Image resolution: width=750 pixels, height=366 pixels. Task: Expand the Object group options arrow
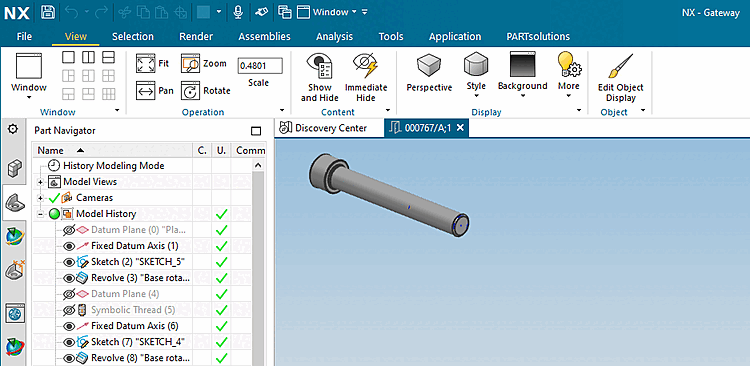[x=643, y=111]
